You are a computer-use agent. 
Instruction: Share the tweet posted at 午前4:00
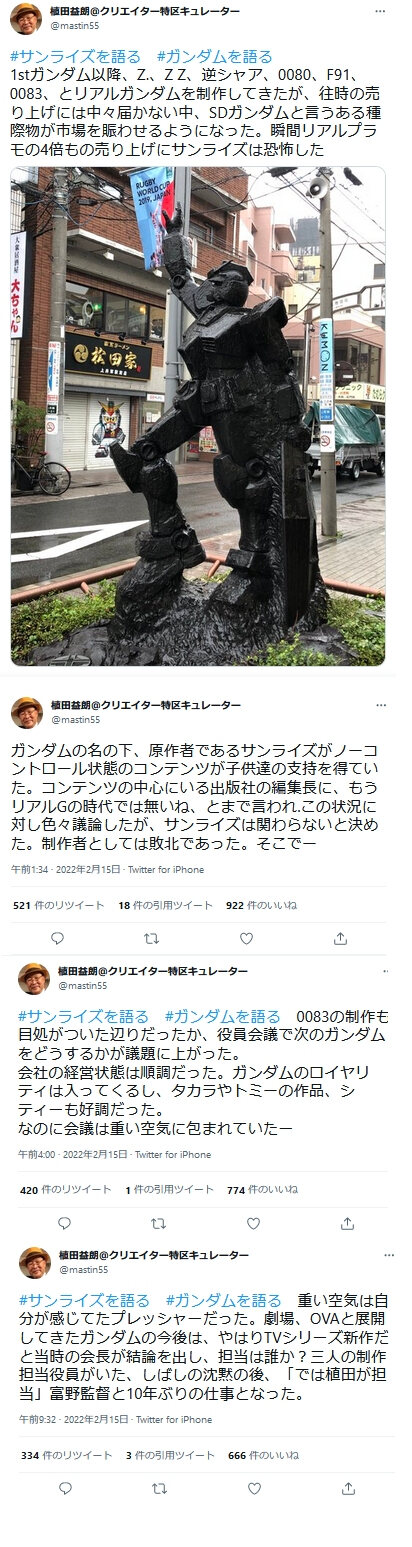click(x=347, y=1223)
